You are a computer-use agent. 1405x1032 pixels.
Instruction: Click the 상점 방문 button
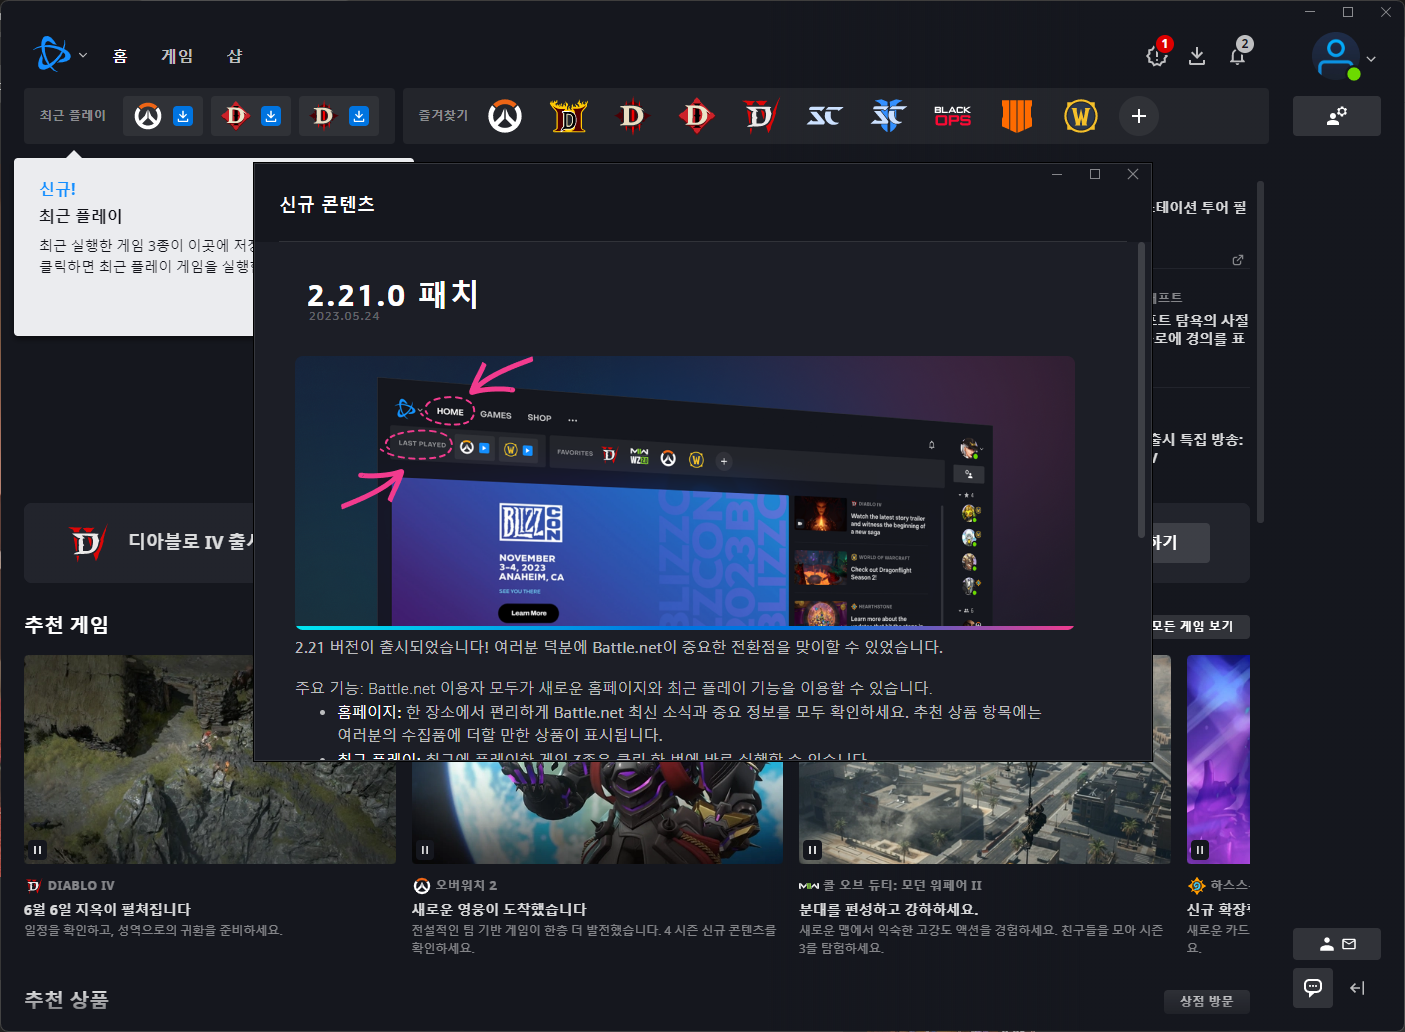click(x=1207, y=1001)
